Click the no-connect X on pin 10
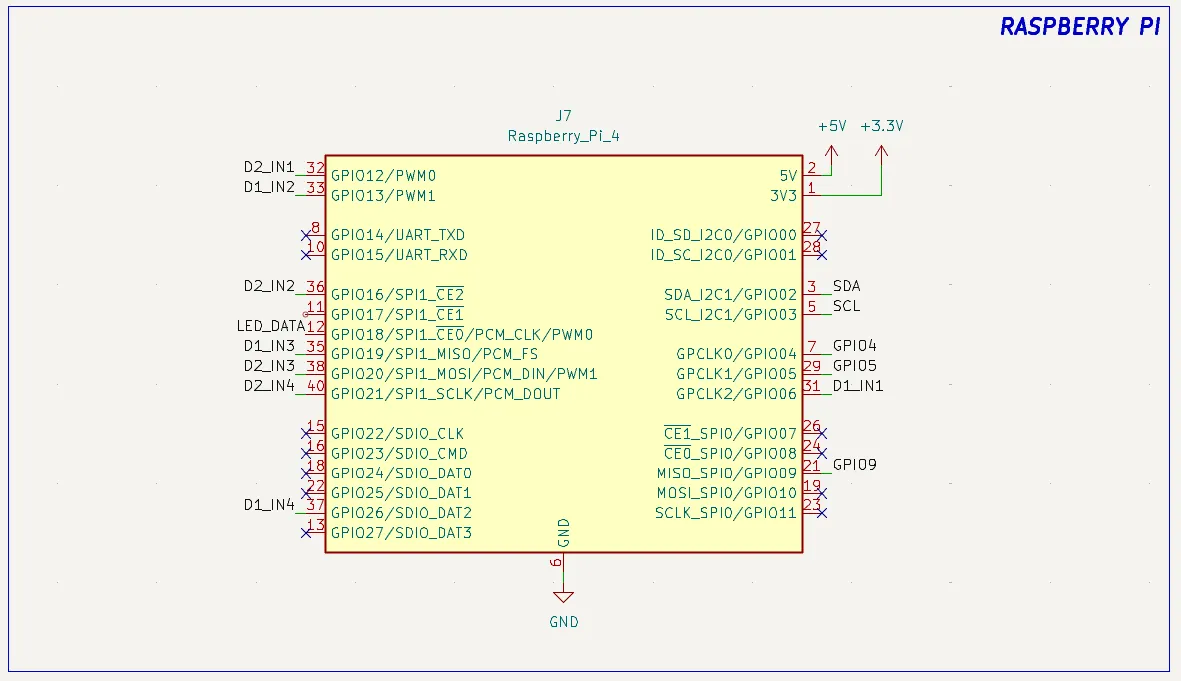 [x=306, y=255]
